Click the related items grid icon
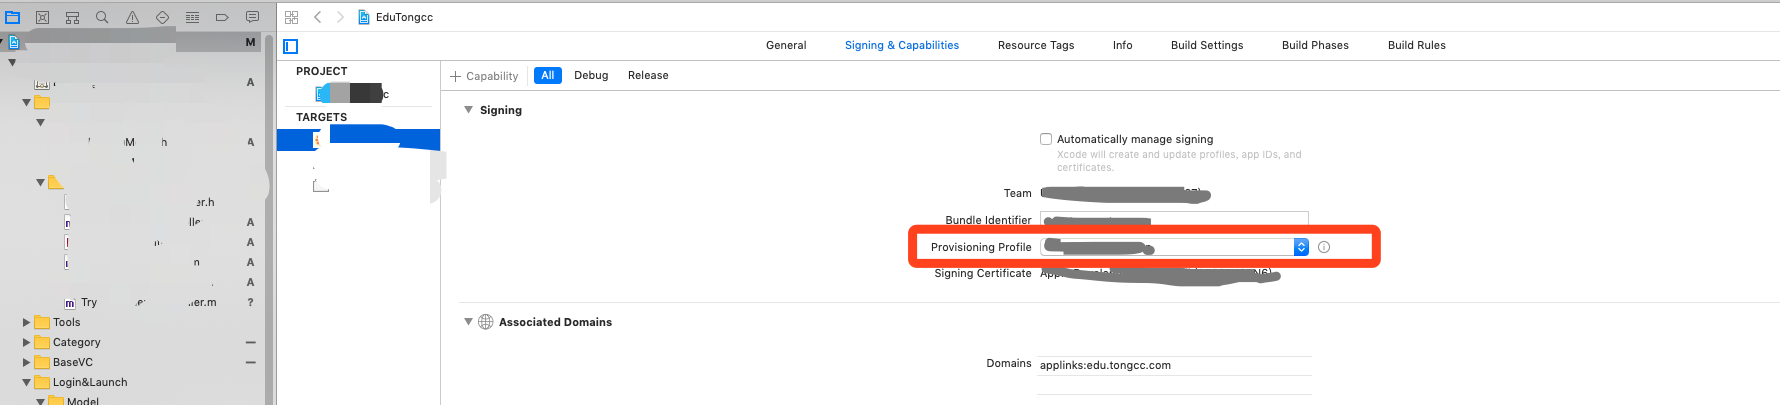Viewport: 1780px width, 405px height. click(x=291, y=17)
